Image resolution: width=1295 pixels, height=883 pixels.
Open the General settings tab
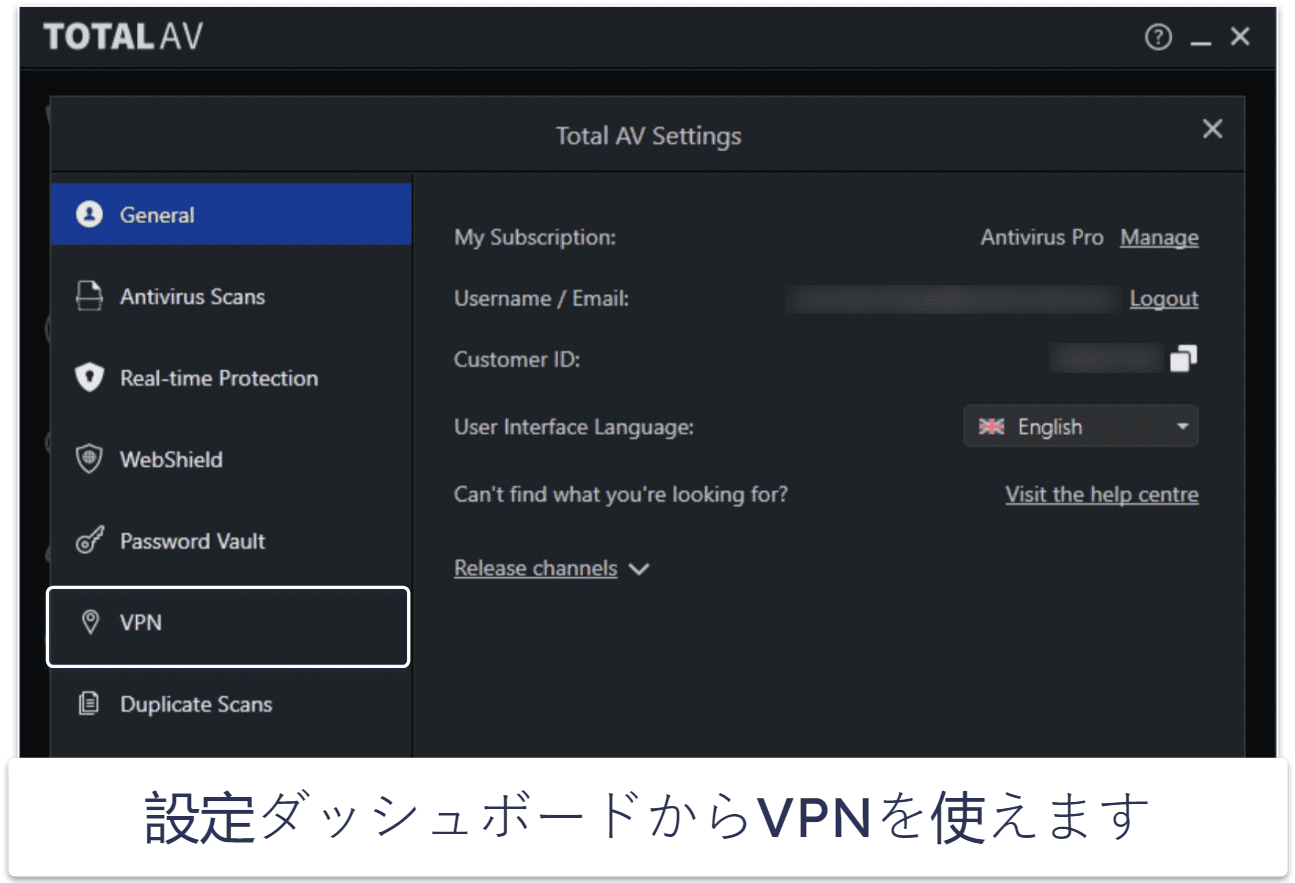coord(231,214)
